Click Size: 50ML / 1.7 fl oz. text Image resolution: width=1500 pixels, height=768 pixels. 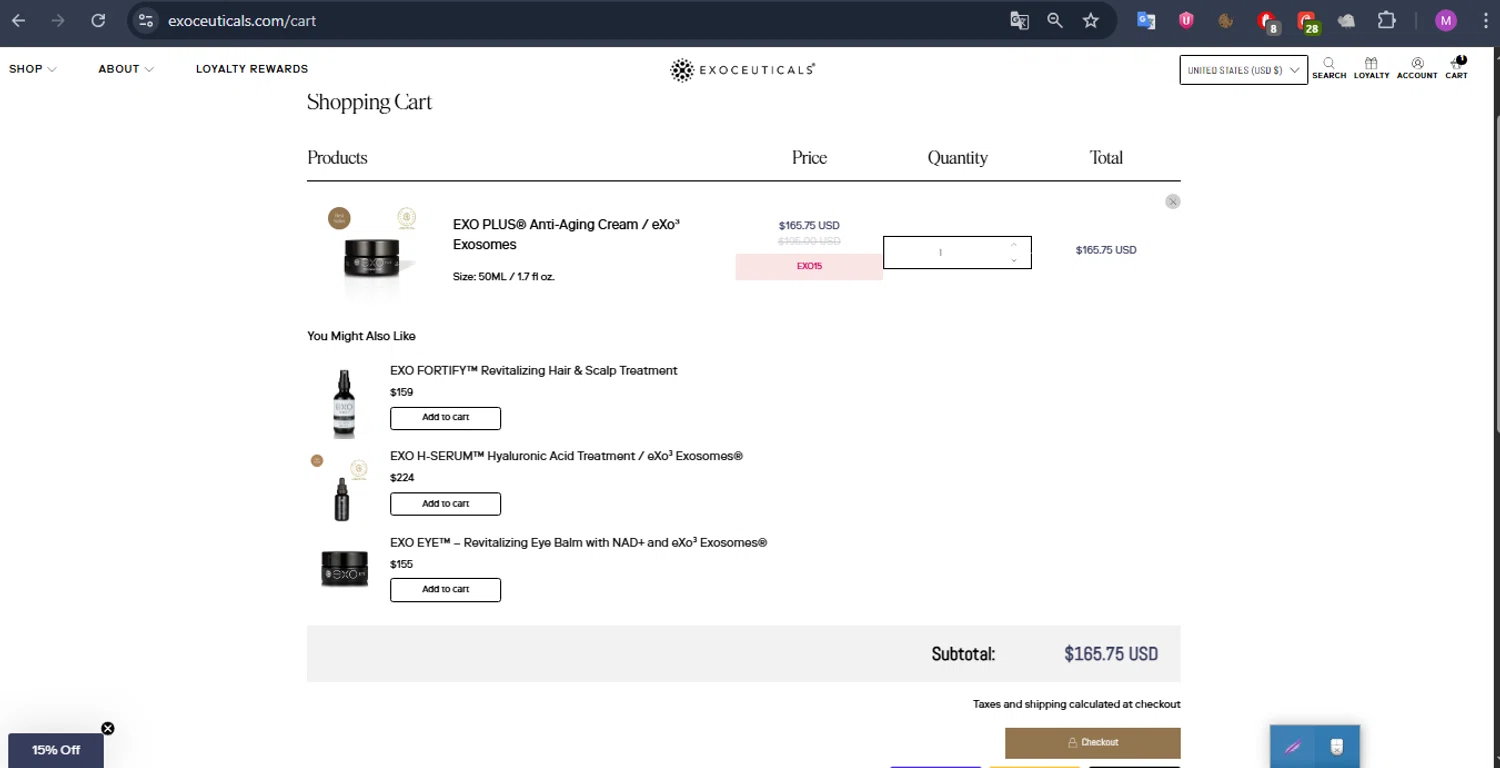pyautogui.click(x=504, y=277)
